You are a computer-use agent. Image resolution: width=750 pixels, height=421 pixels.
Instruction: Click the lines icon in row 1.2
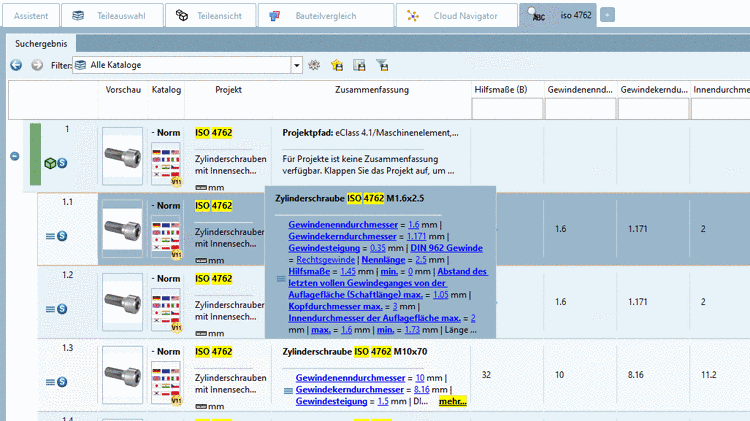[x=50, y=309]
